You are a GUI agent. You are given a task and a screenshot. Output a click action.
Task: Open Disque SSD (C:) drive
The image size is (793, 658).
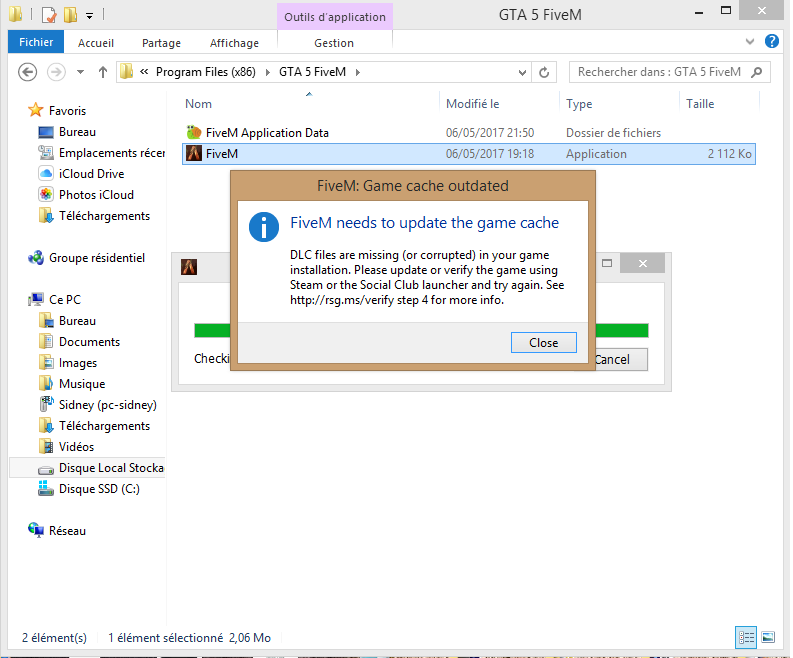(99, 489)
